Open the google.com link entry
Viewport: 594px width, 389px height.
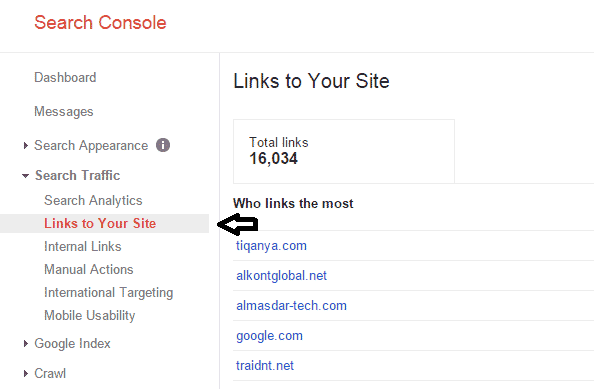point(269,336)
